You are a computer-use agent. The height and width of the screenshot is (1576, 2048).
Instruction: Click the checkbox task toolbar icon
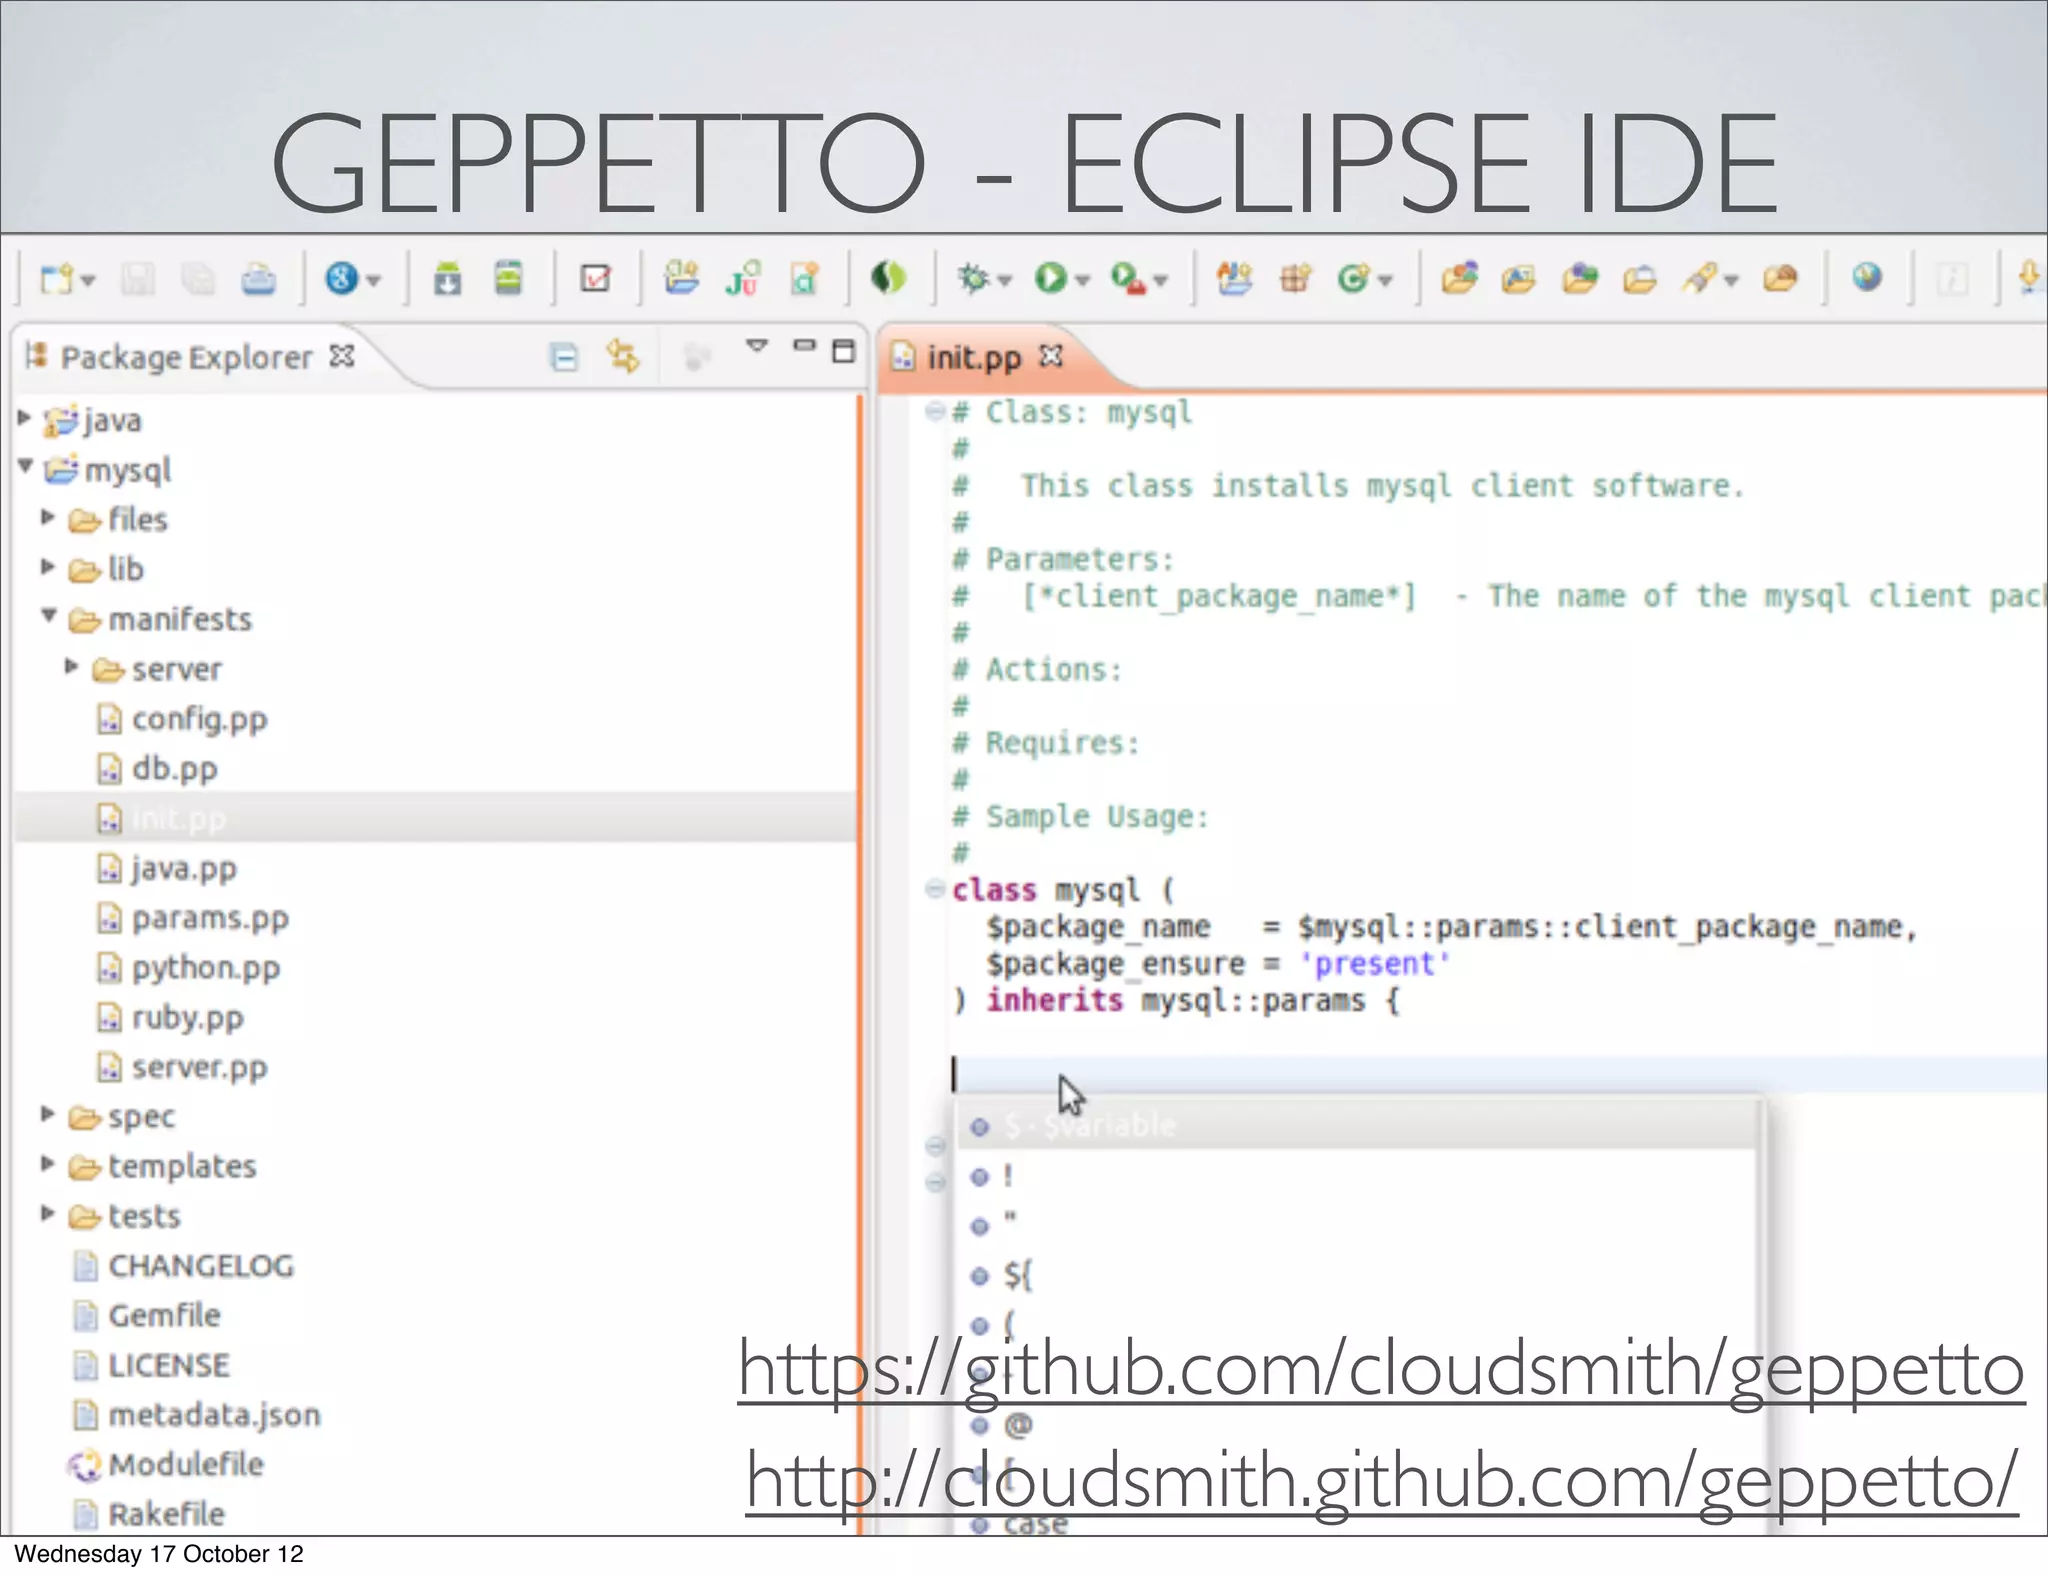point(595,278)
